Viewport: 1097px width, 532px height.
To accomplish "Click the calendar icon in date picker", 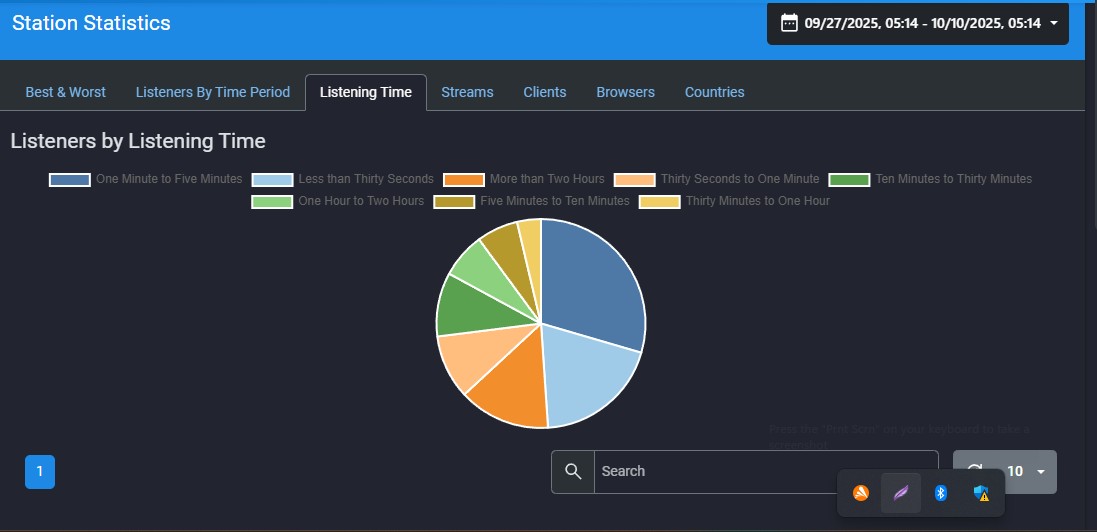I will 789,23.
